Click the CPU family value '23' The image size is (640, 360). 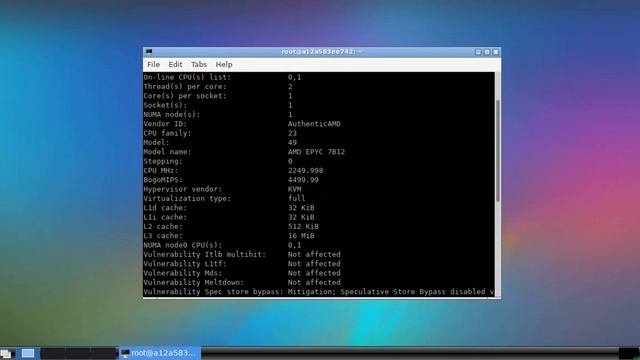(x=292, y=133)
